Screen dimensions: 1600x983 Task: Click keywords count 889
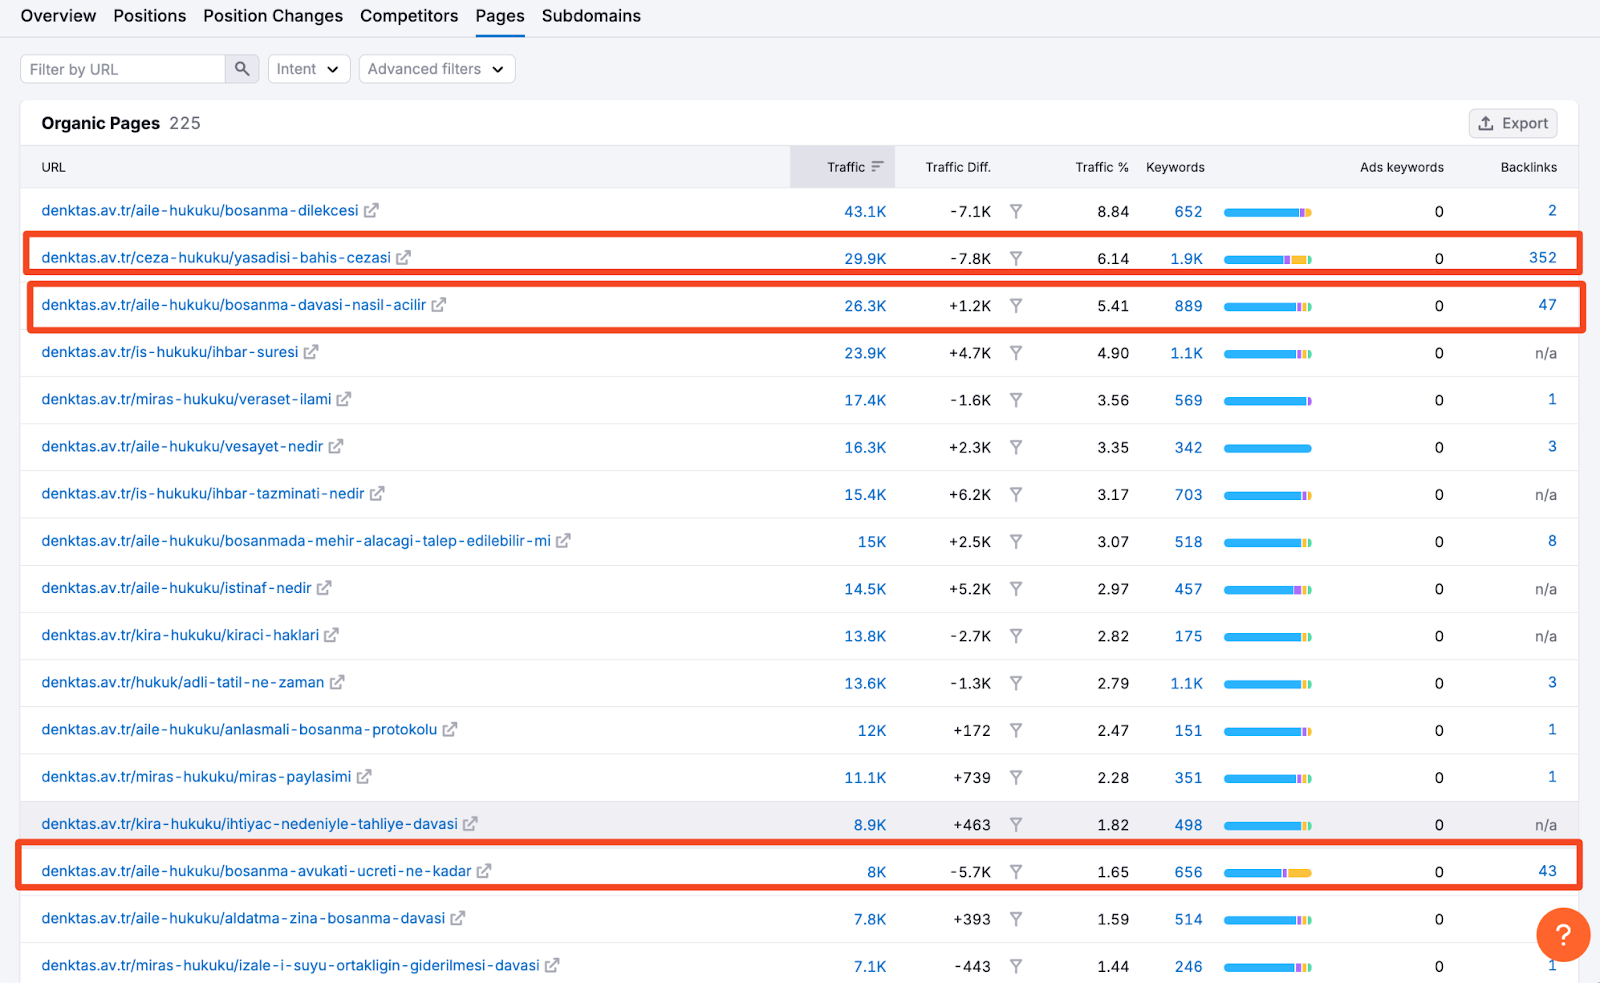coord(1188,306)
